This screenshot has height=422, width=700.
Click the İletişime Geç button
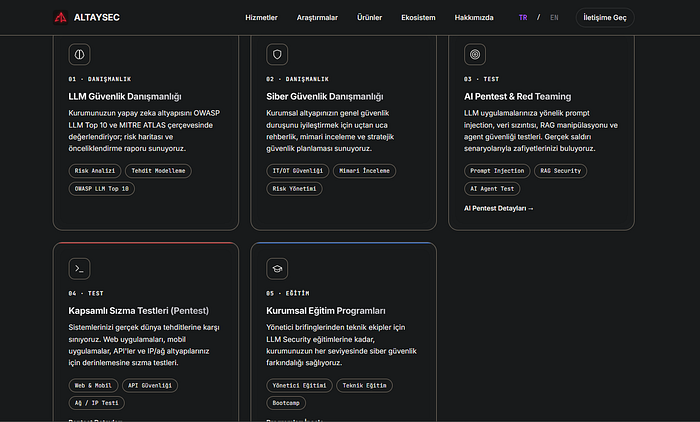click(x=605, y=17)
